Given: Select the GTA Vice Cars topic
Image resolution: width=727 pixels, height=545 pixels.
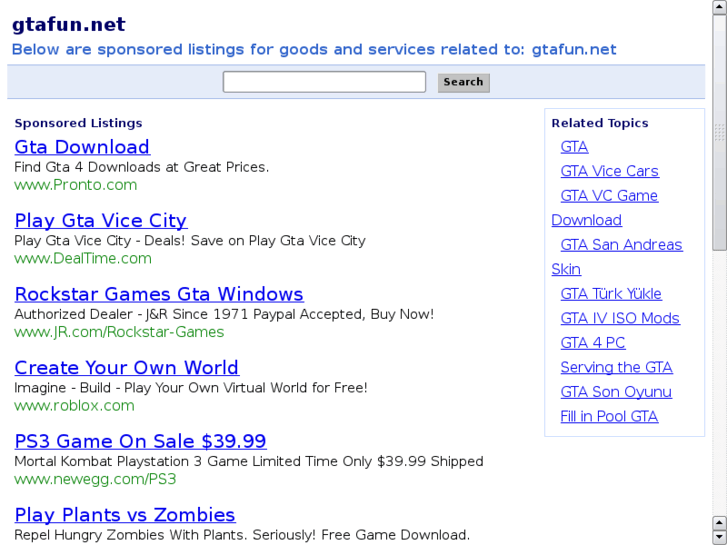Looking at the screenshot, I should click(609, 171).
